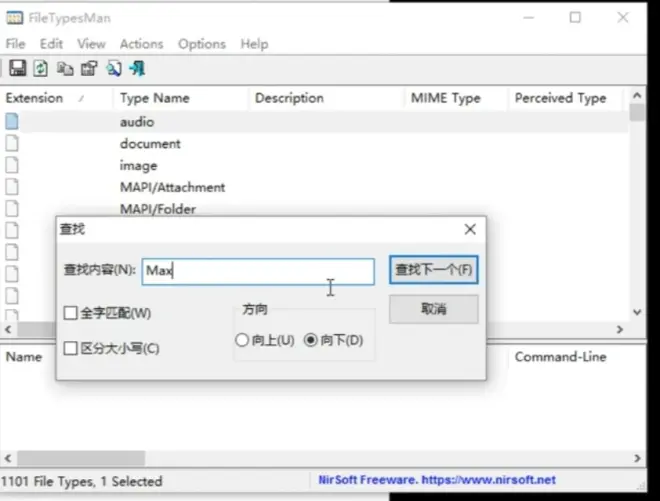Select the file icon beside the audio row
The height and width of the screenshot is (501, 660).
click(12, 122)
